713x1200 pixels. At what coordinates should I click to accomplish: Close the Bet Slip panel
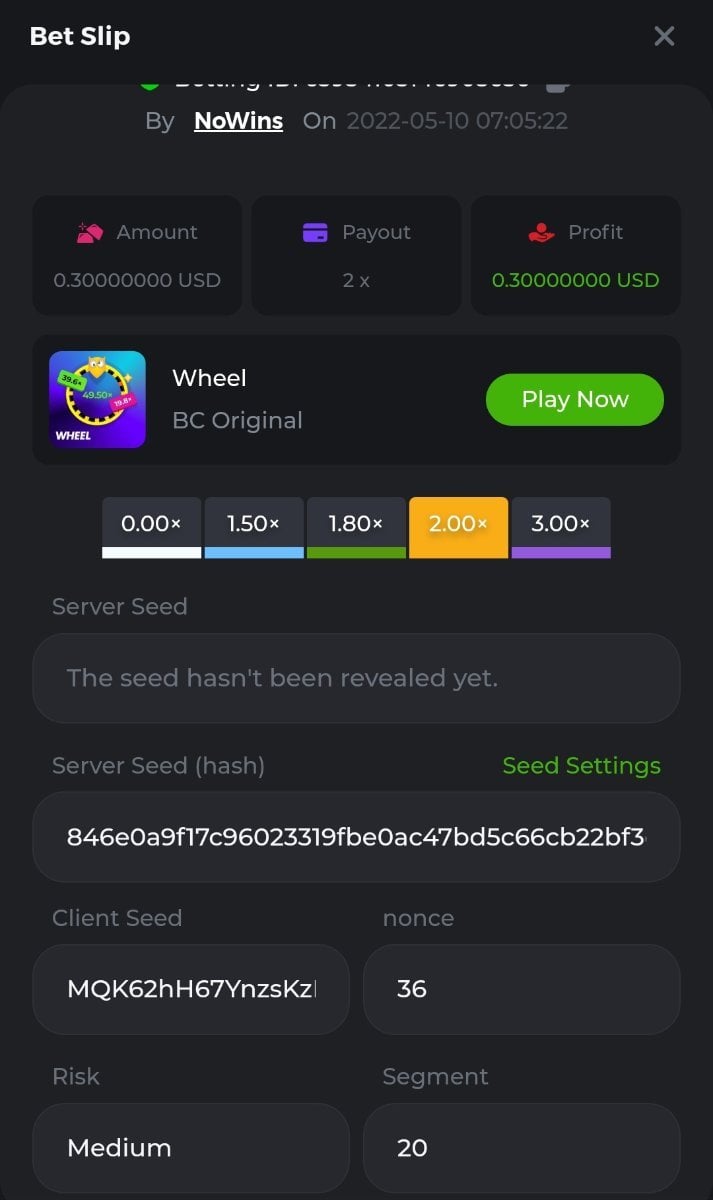click(664, 37)
